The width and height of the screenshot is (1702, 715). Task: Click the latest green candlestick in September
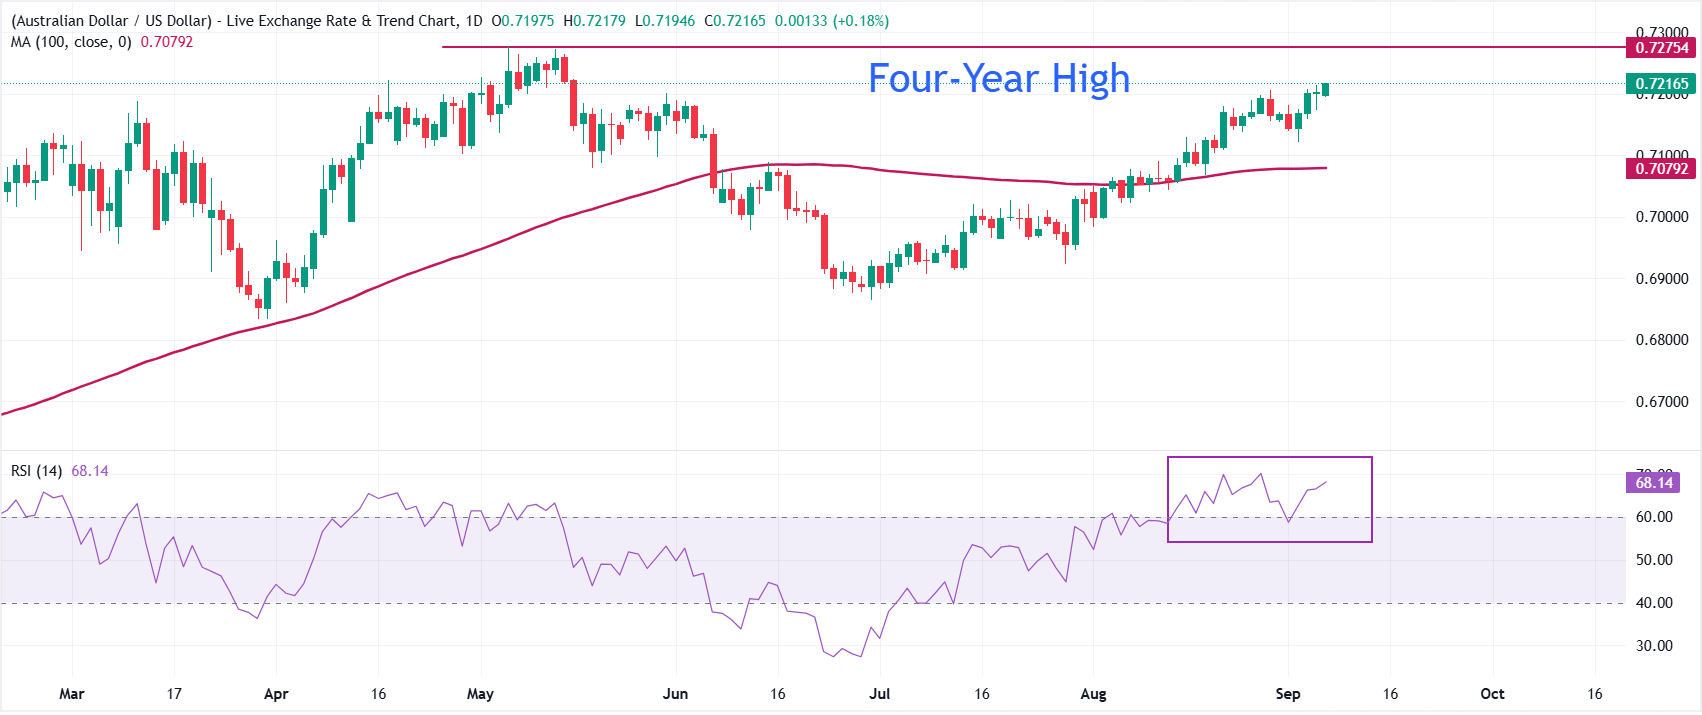tap(1326, 89)
